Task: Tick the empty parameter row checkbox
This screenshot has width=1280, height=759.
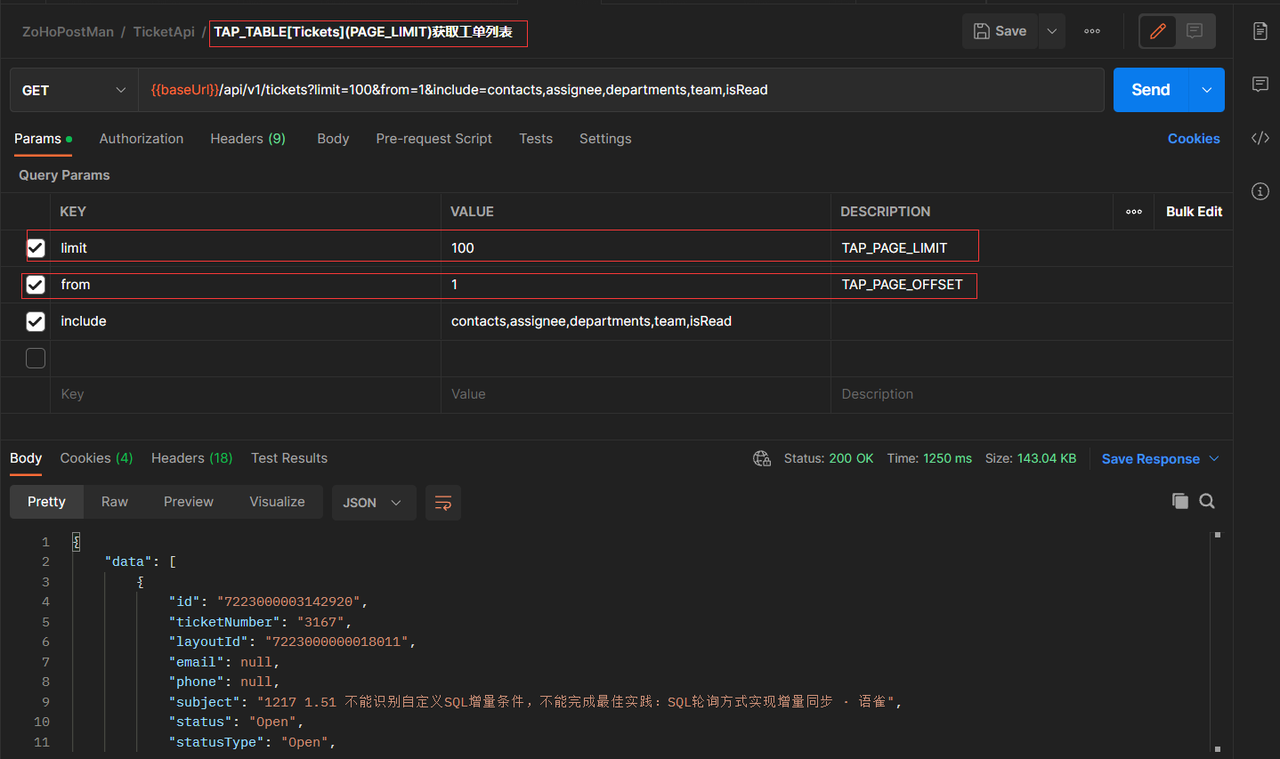Action: coord(36,358)
